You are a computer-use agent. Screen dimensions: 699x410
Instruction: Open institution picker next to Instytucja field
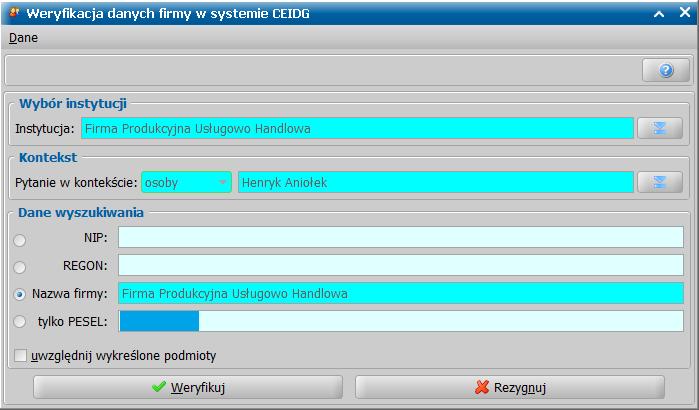660,128
